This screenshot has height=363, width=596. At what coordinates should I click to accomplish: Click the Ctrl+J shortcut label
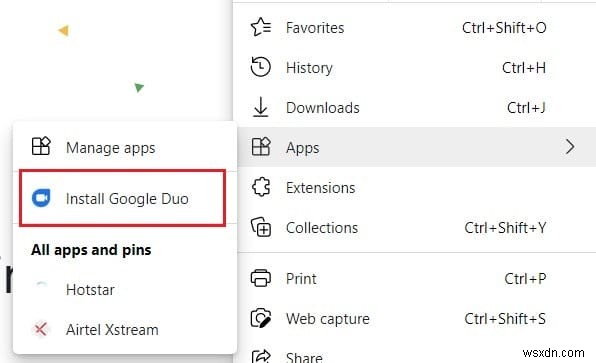(526, 108)
